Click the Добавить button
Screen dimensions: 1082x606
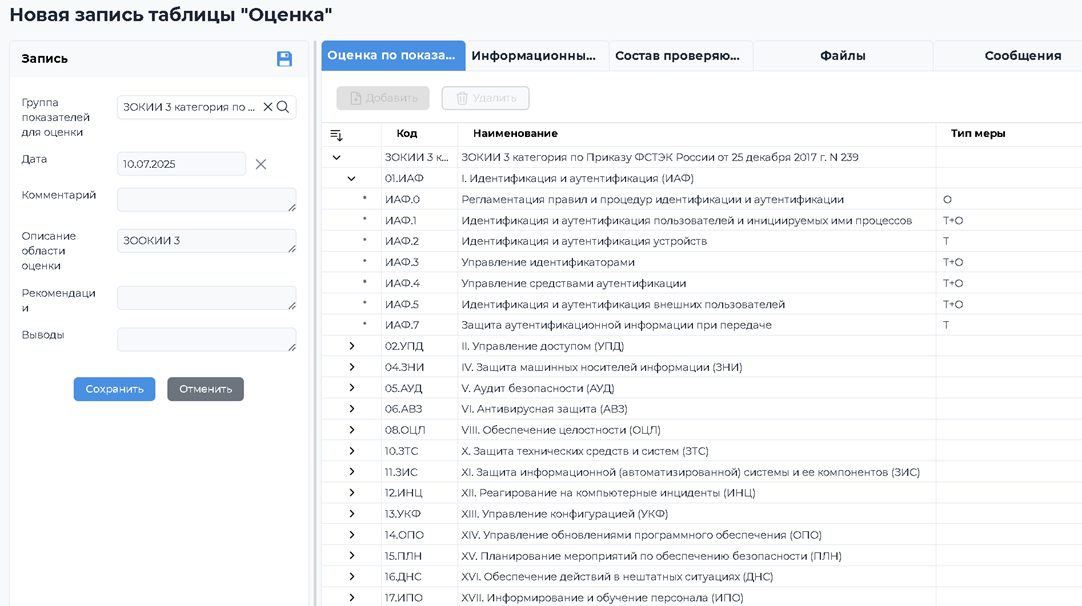coord(383,98)
